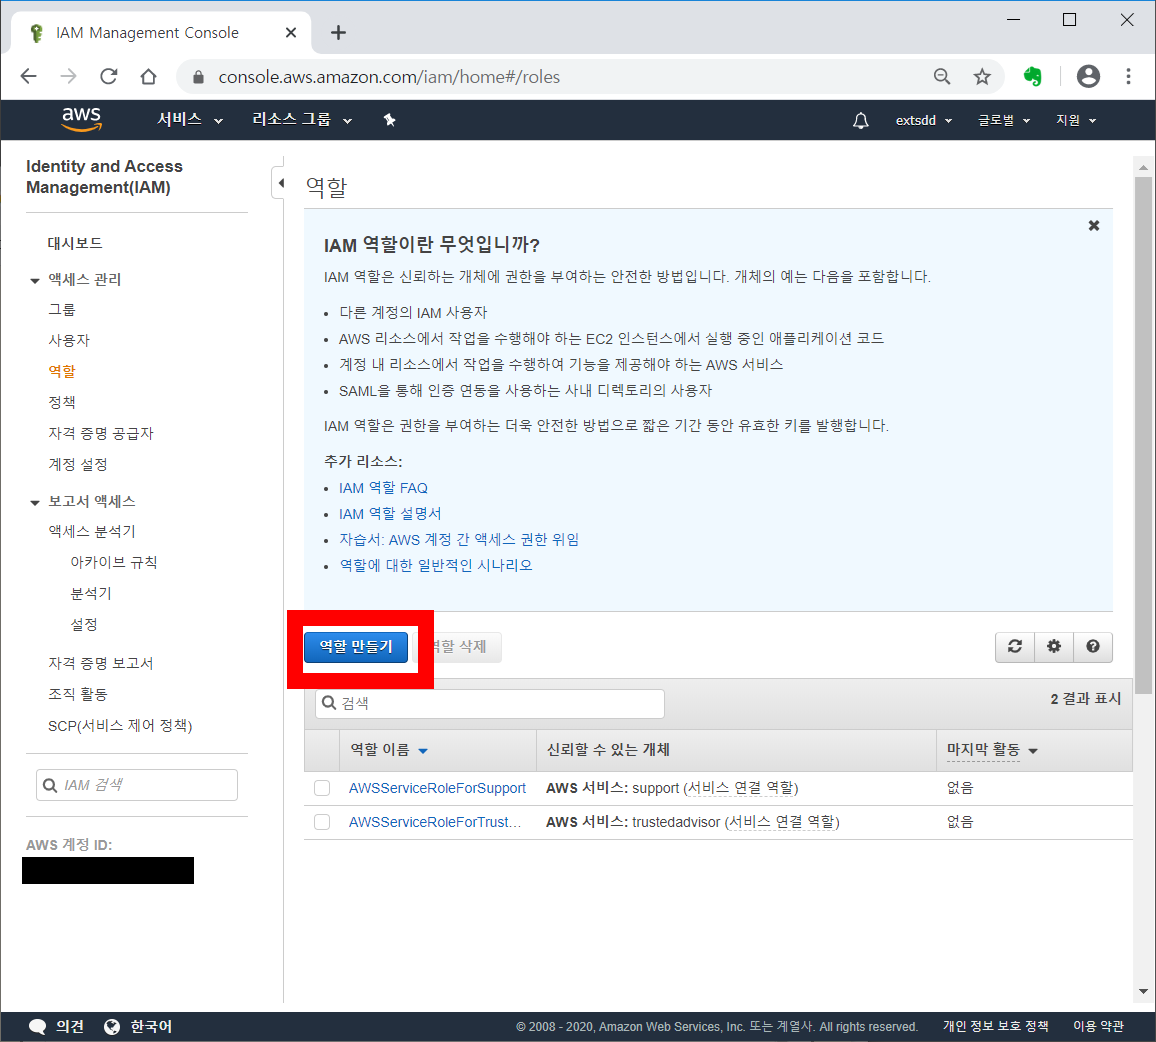Viewport: 1156px width, 1042px height.
Task: Dismiss the IAM role info panel
Action: tap(1094, 226)
